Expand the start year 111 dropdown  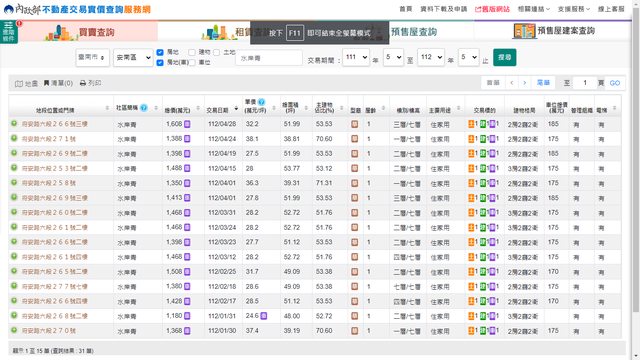click(356, 57)
